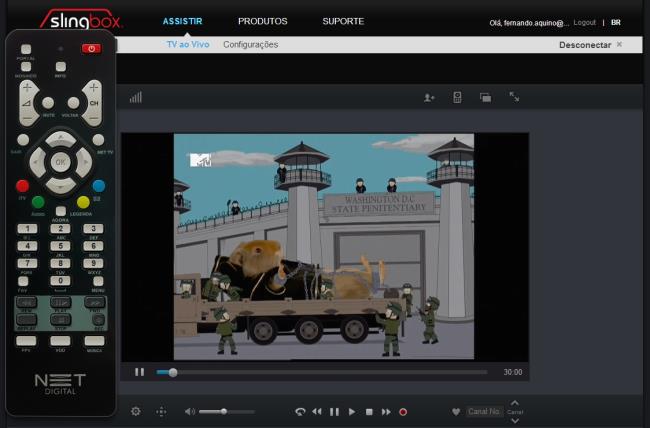The height and width of the screenshot is (428, 650).
Task: Click the PPV button on the remote
Action: pyautogui.click(x=26, y=341)
